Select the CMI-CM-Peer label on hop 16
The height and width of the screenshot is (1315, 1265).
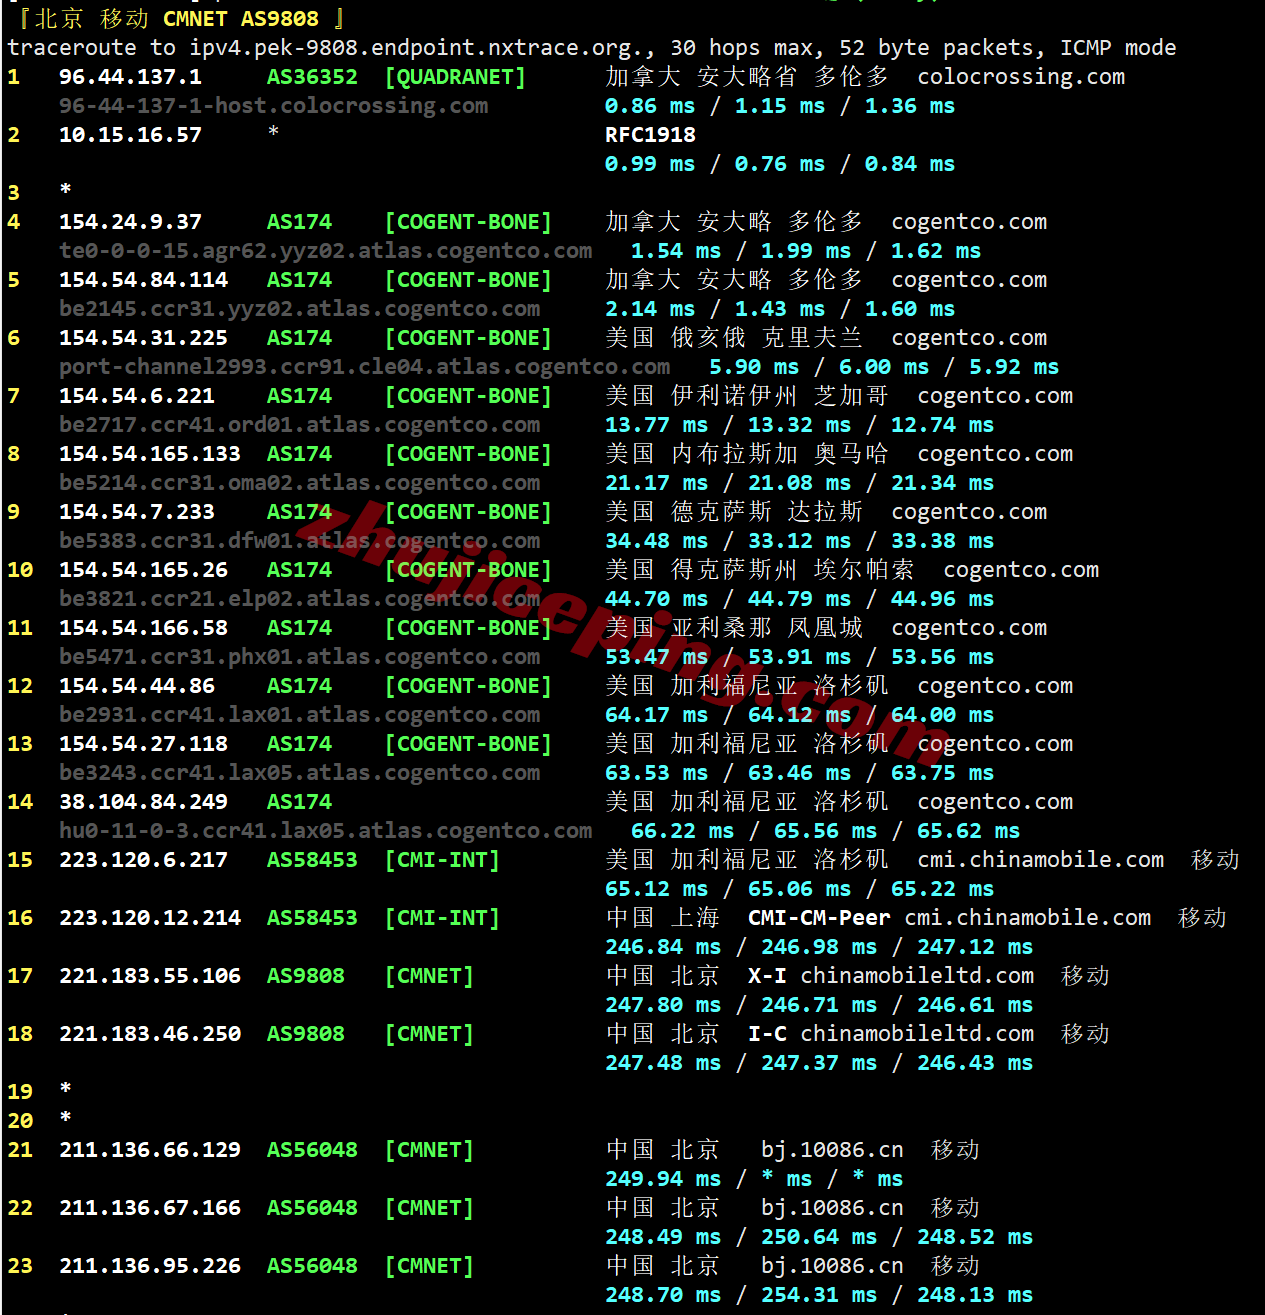(819, 918)
